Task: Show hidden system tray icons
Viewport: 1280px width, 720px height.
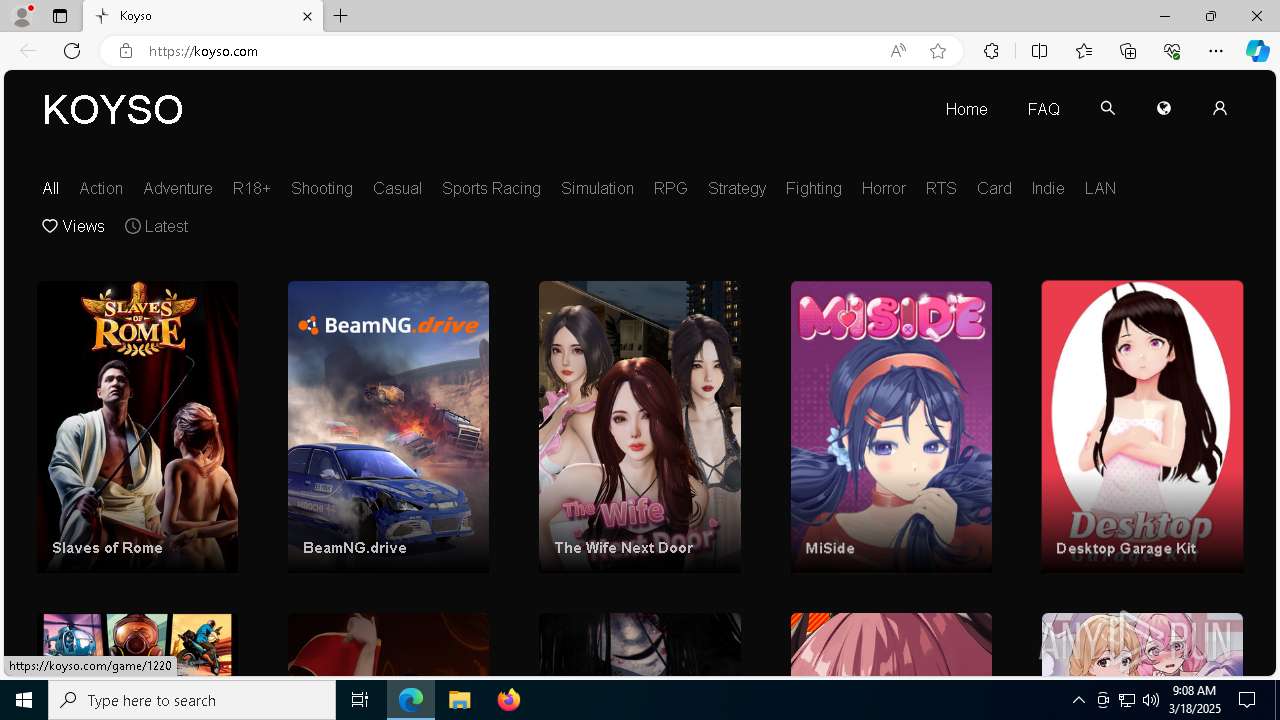Action: click(x=1078, y=700)
